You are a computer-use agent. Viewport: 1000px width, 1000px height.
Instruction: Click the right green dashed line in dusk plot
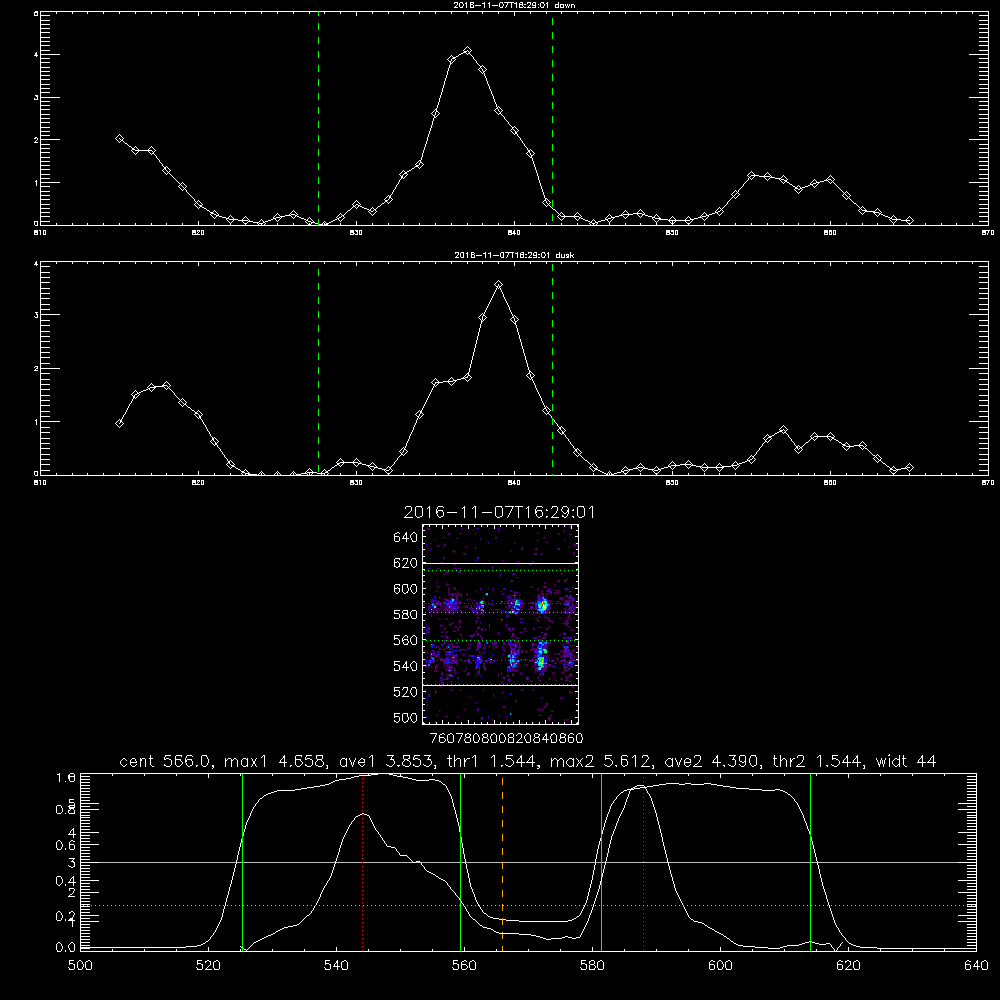[552, 368]
